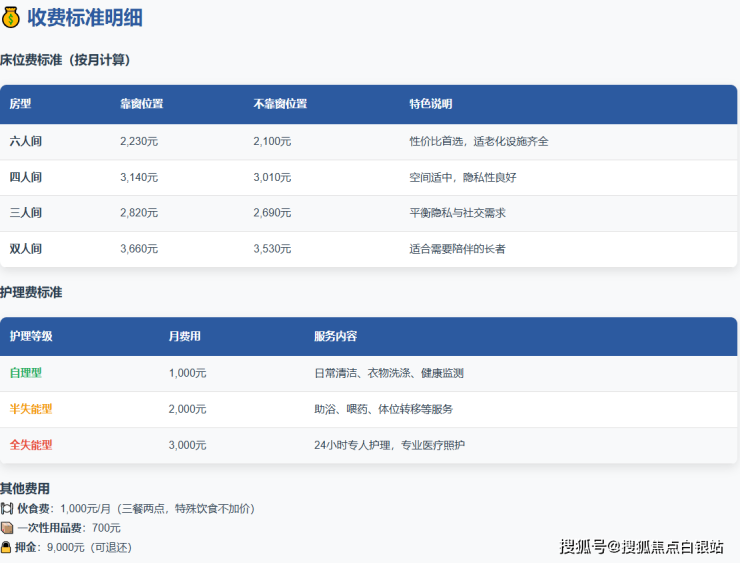Select the 护理等级 header in nursing table
This screenshot has height=563, width=740.
31,337
